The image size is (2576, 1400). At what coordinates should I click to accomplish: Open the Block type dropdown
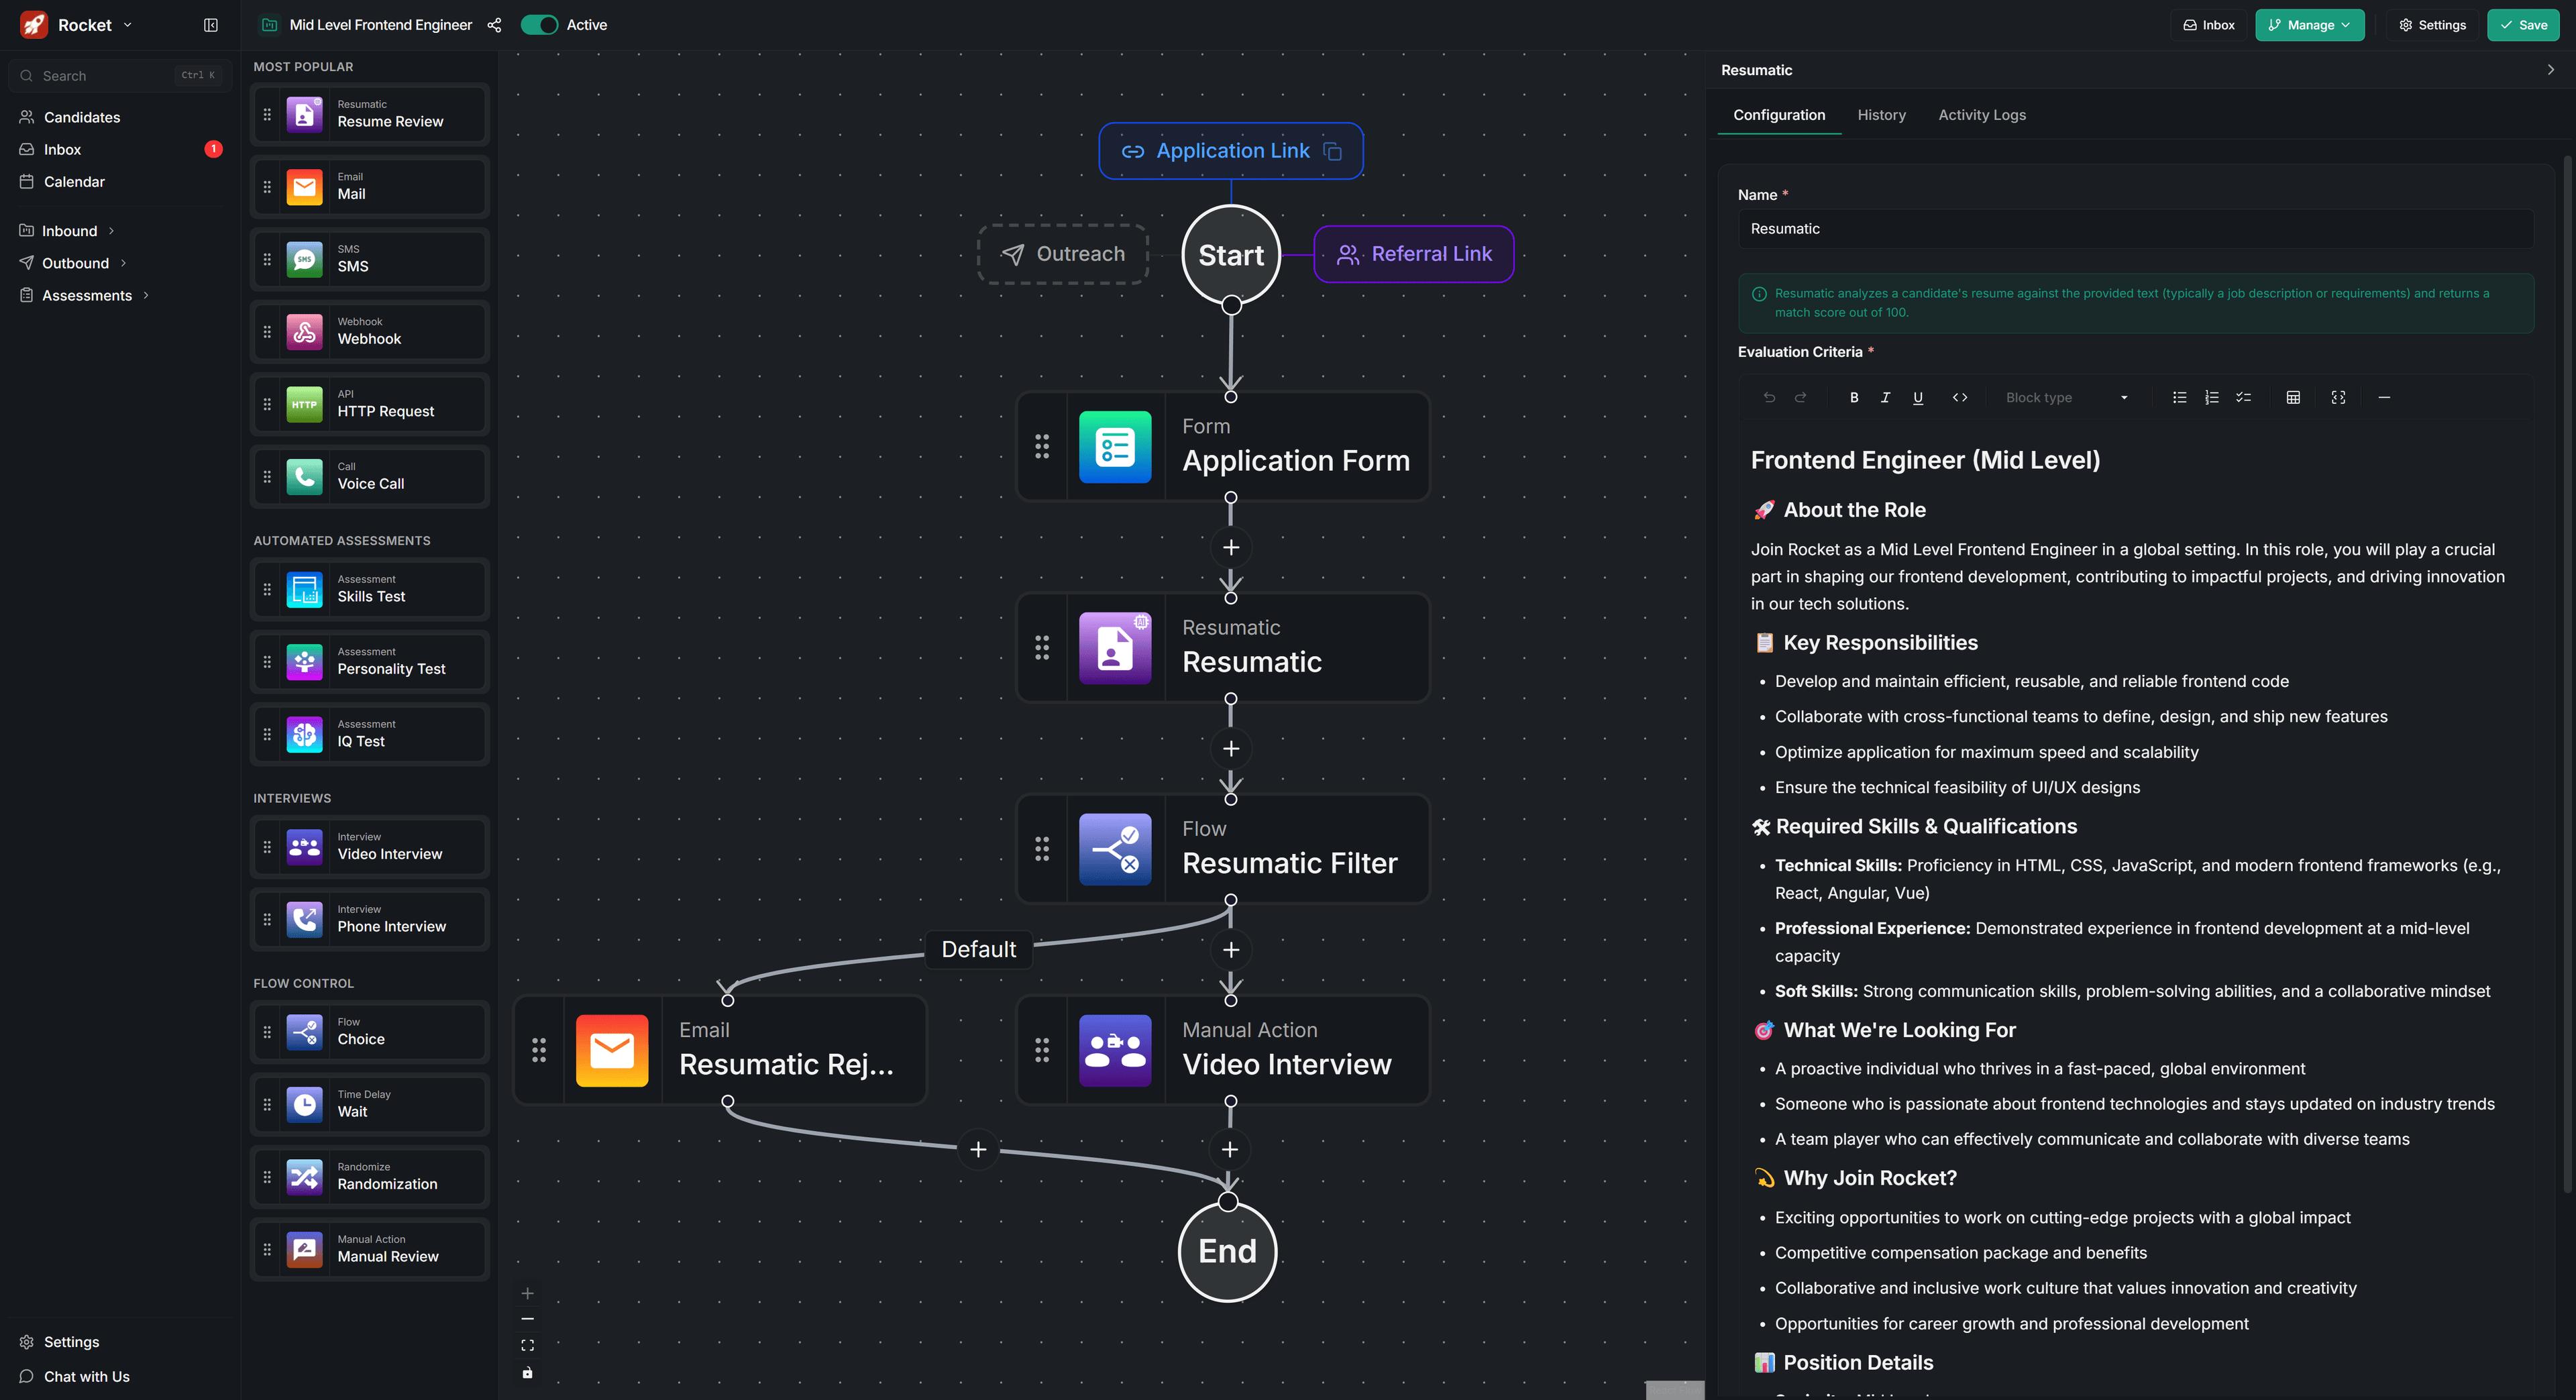point(2066,398)
